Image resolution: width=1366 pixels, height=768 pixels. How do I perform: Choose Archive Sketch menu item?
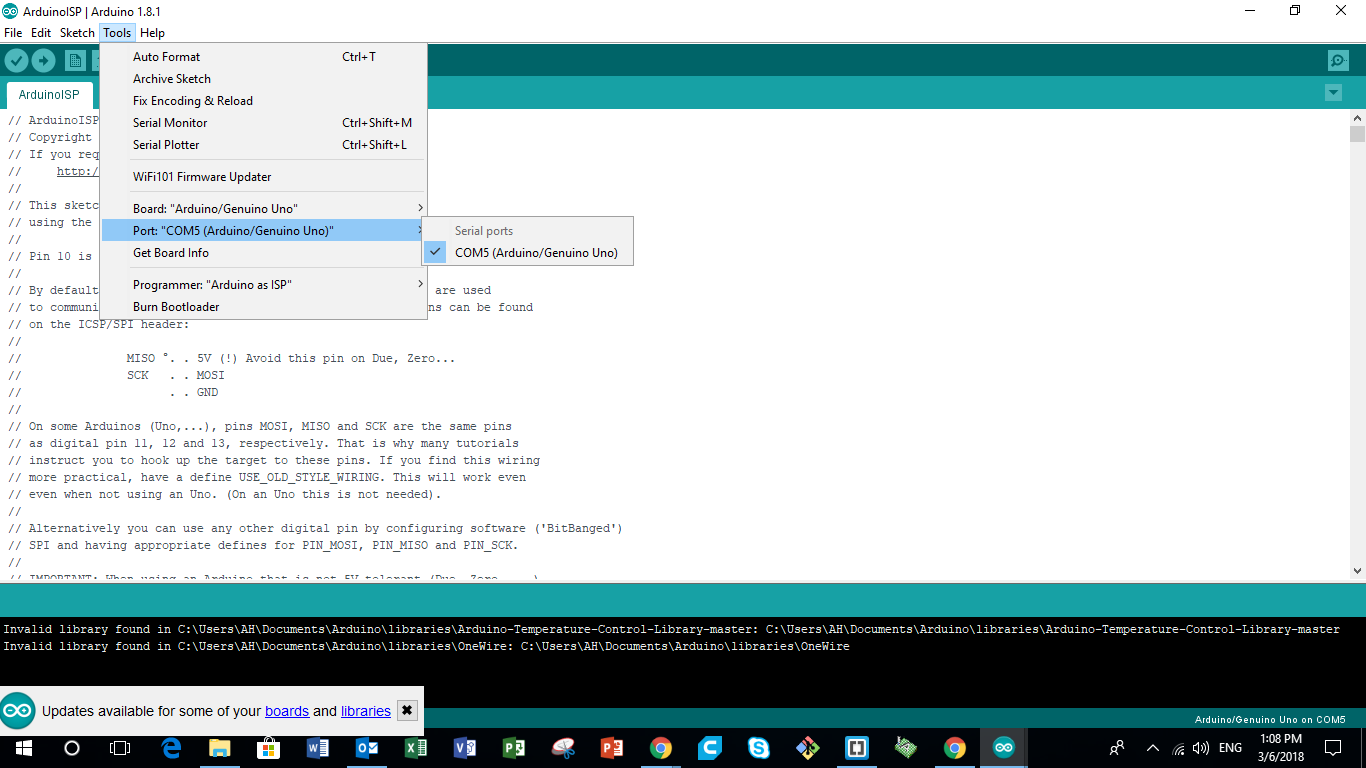pos(264,79)
